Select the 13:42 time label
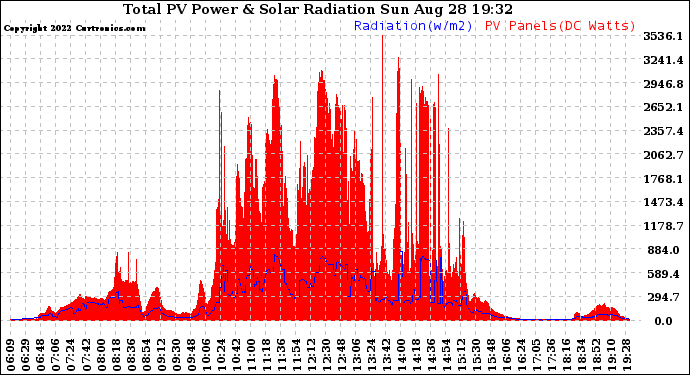The height and width of the screenshot is (375, 690). pyautogui.click(x=386, y=355)
